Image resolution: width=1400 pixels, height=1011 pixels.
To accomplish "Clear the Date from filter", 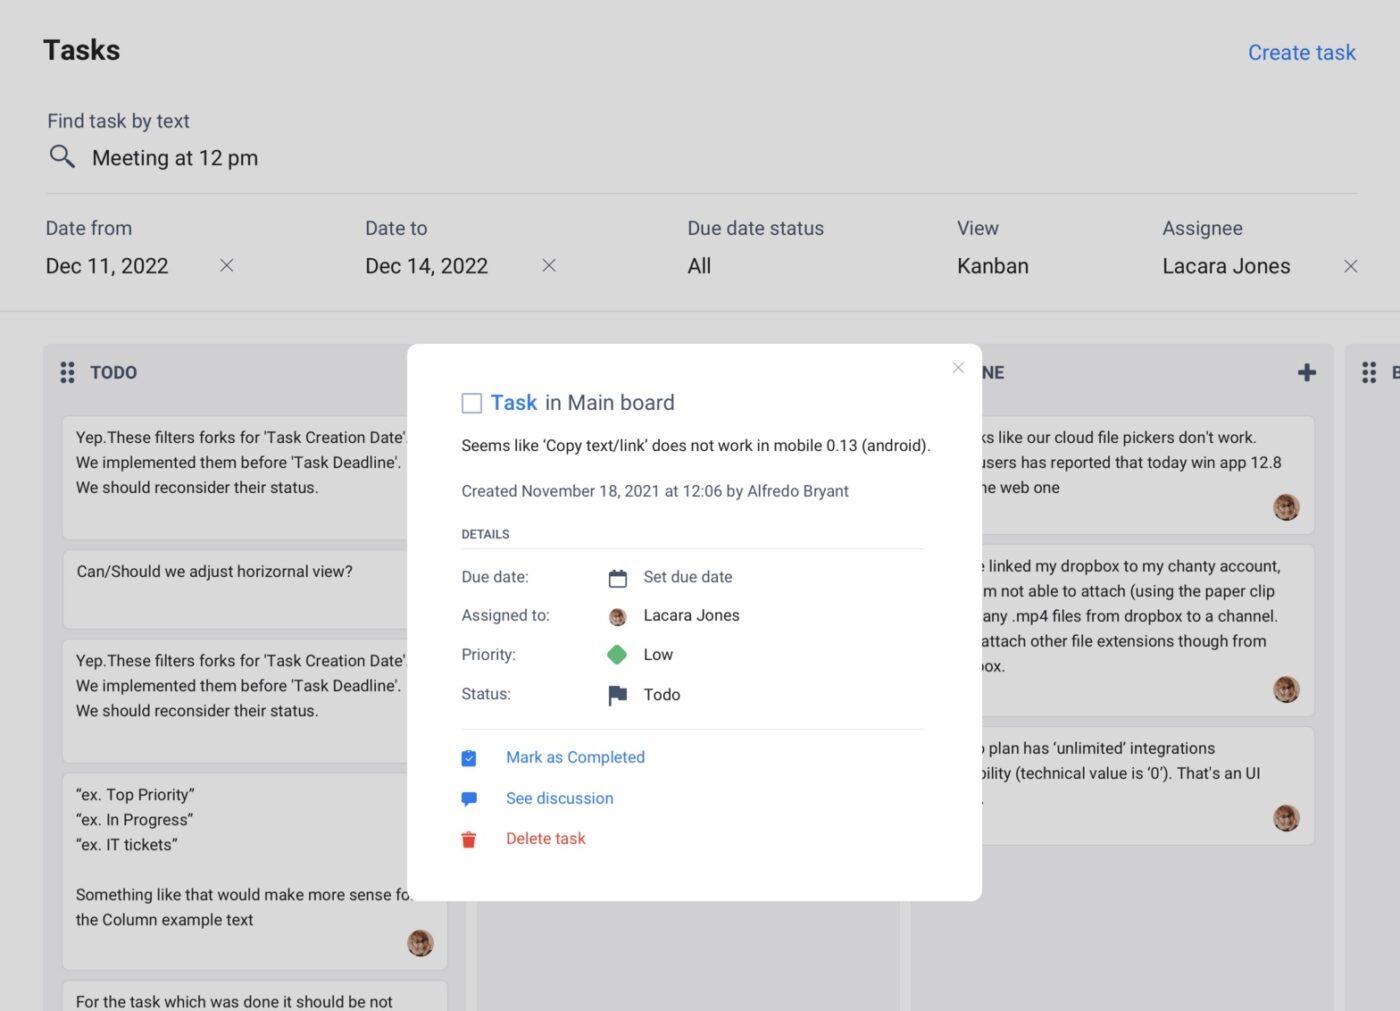I will (227, 266).
